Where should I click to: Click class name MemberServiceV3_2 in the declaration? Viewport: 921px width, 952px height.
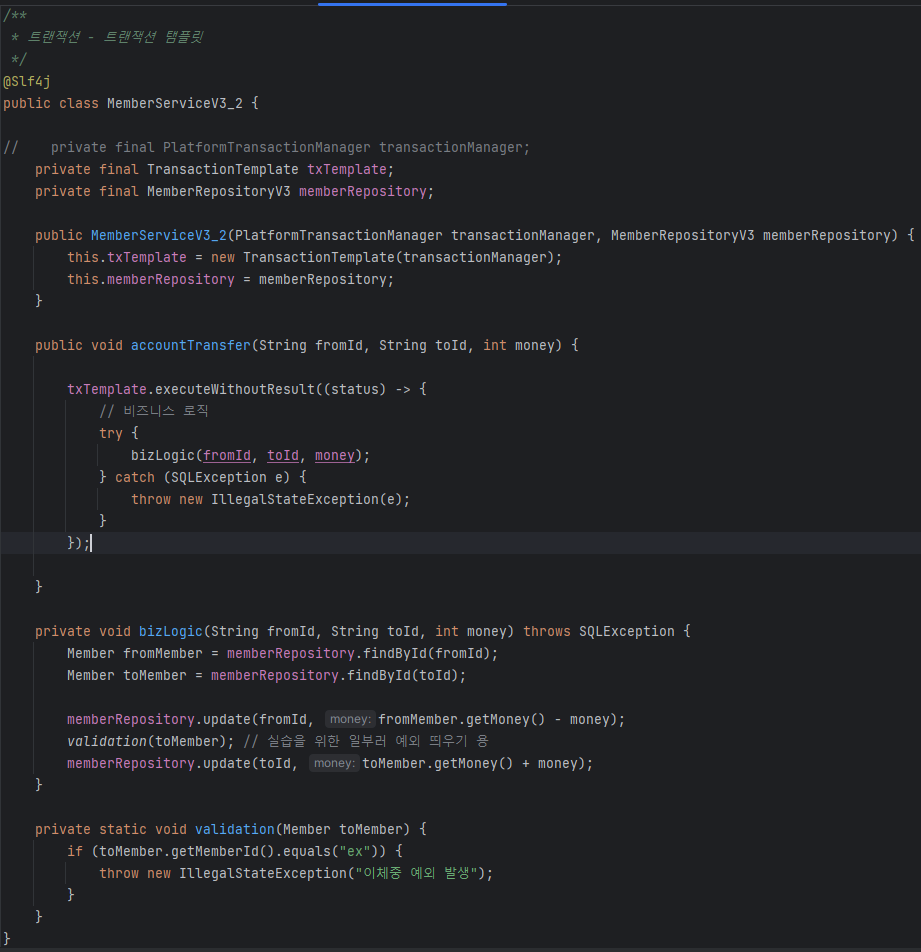click(175, 103)
